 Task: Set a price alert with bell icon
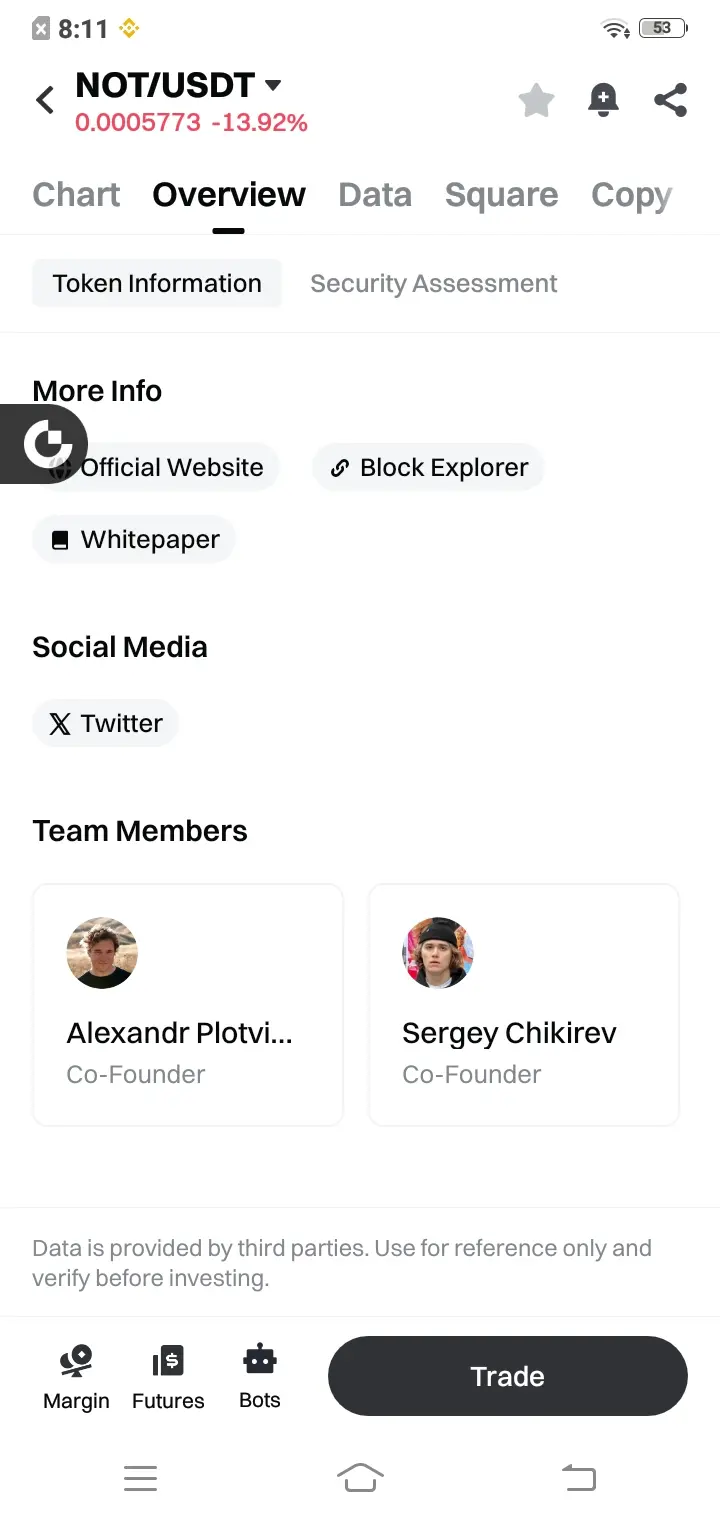tap(603, 100)
